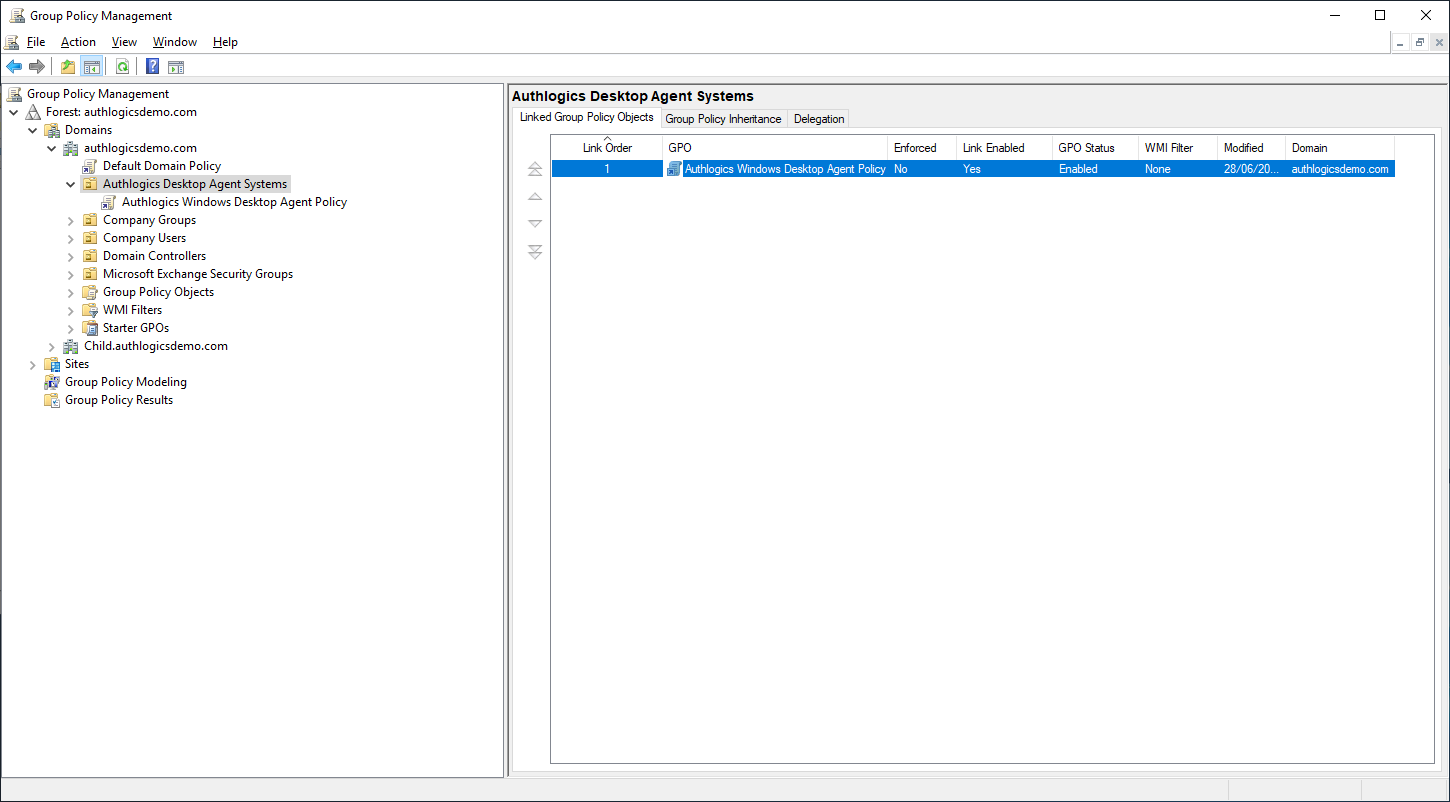Screen dimensions: 1450x802
Task: Restore the inner MDI child window
Action: click(1420, 43)
